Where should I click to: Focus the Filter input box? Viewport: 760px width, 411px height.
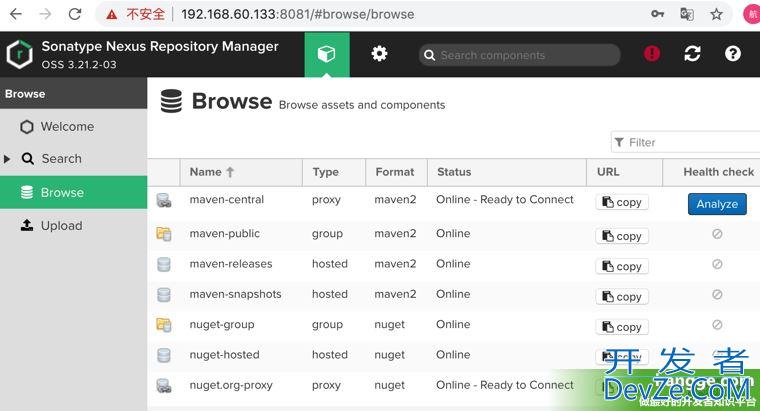685,142
